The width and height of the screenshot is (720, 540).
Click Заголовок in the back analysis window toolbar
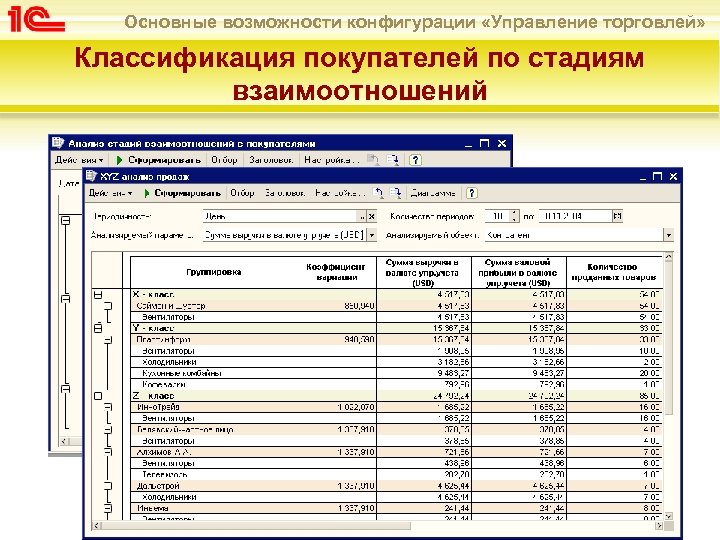271,160
